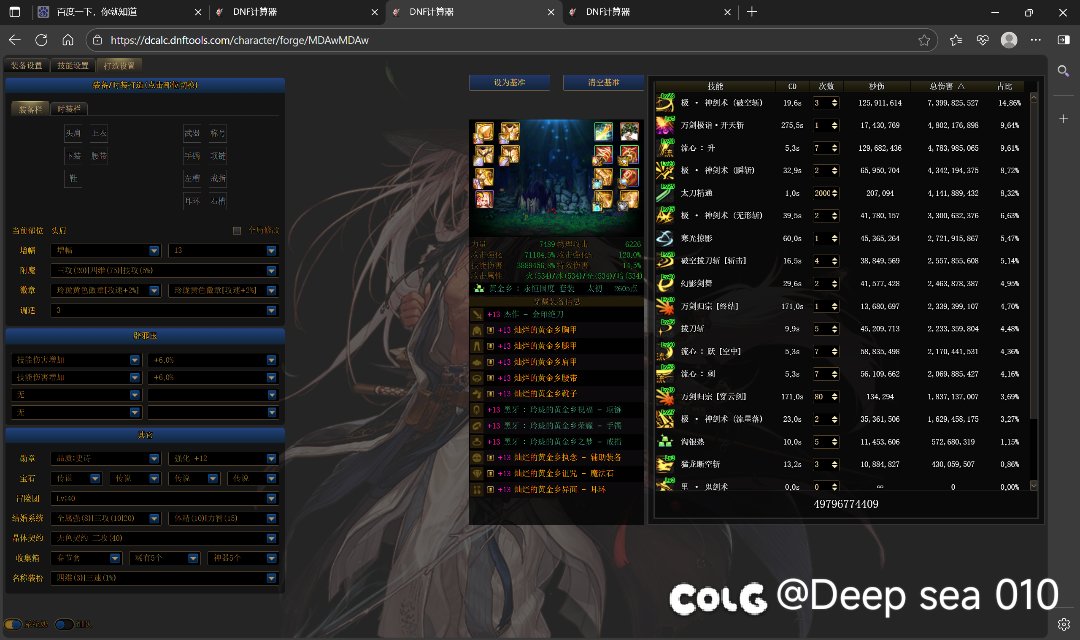The height and width of the screenshot is (640, 1080).
Task: Click the skill table vertical scrollbar
Action: [x=1033, y=291]
